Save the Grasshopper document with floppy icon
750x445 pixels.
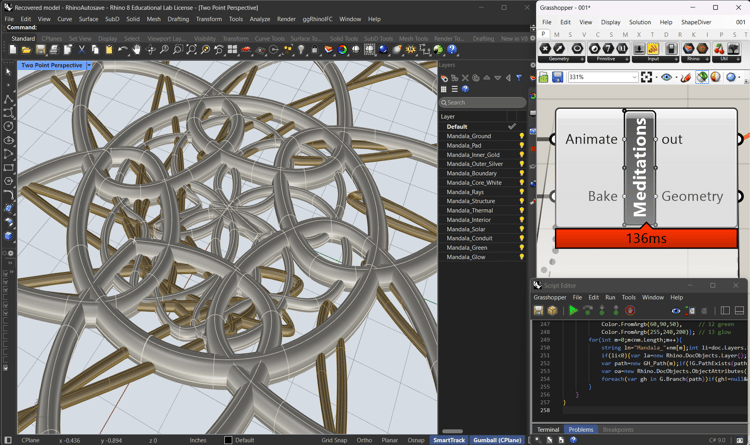tap(557, 77)
